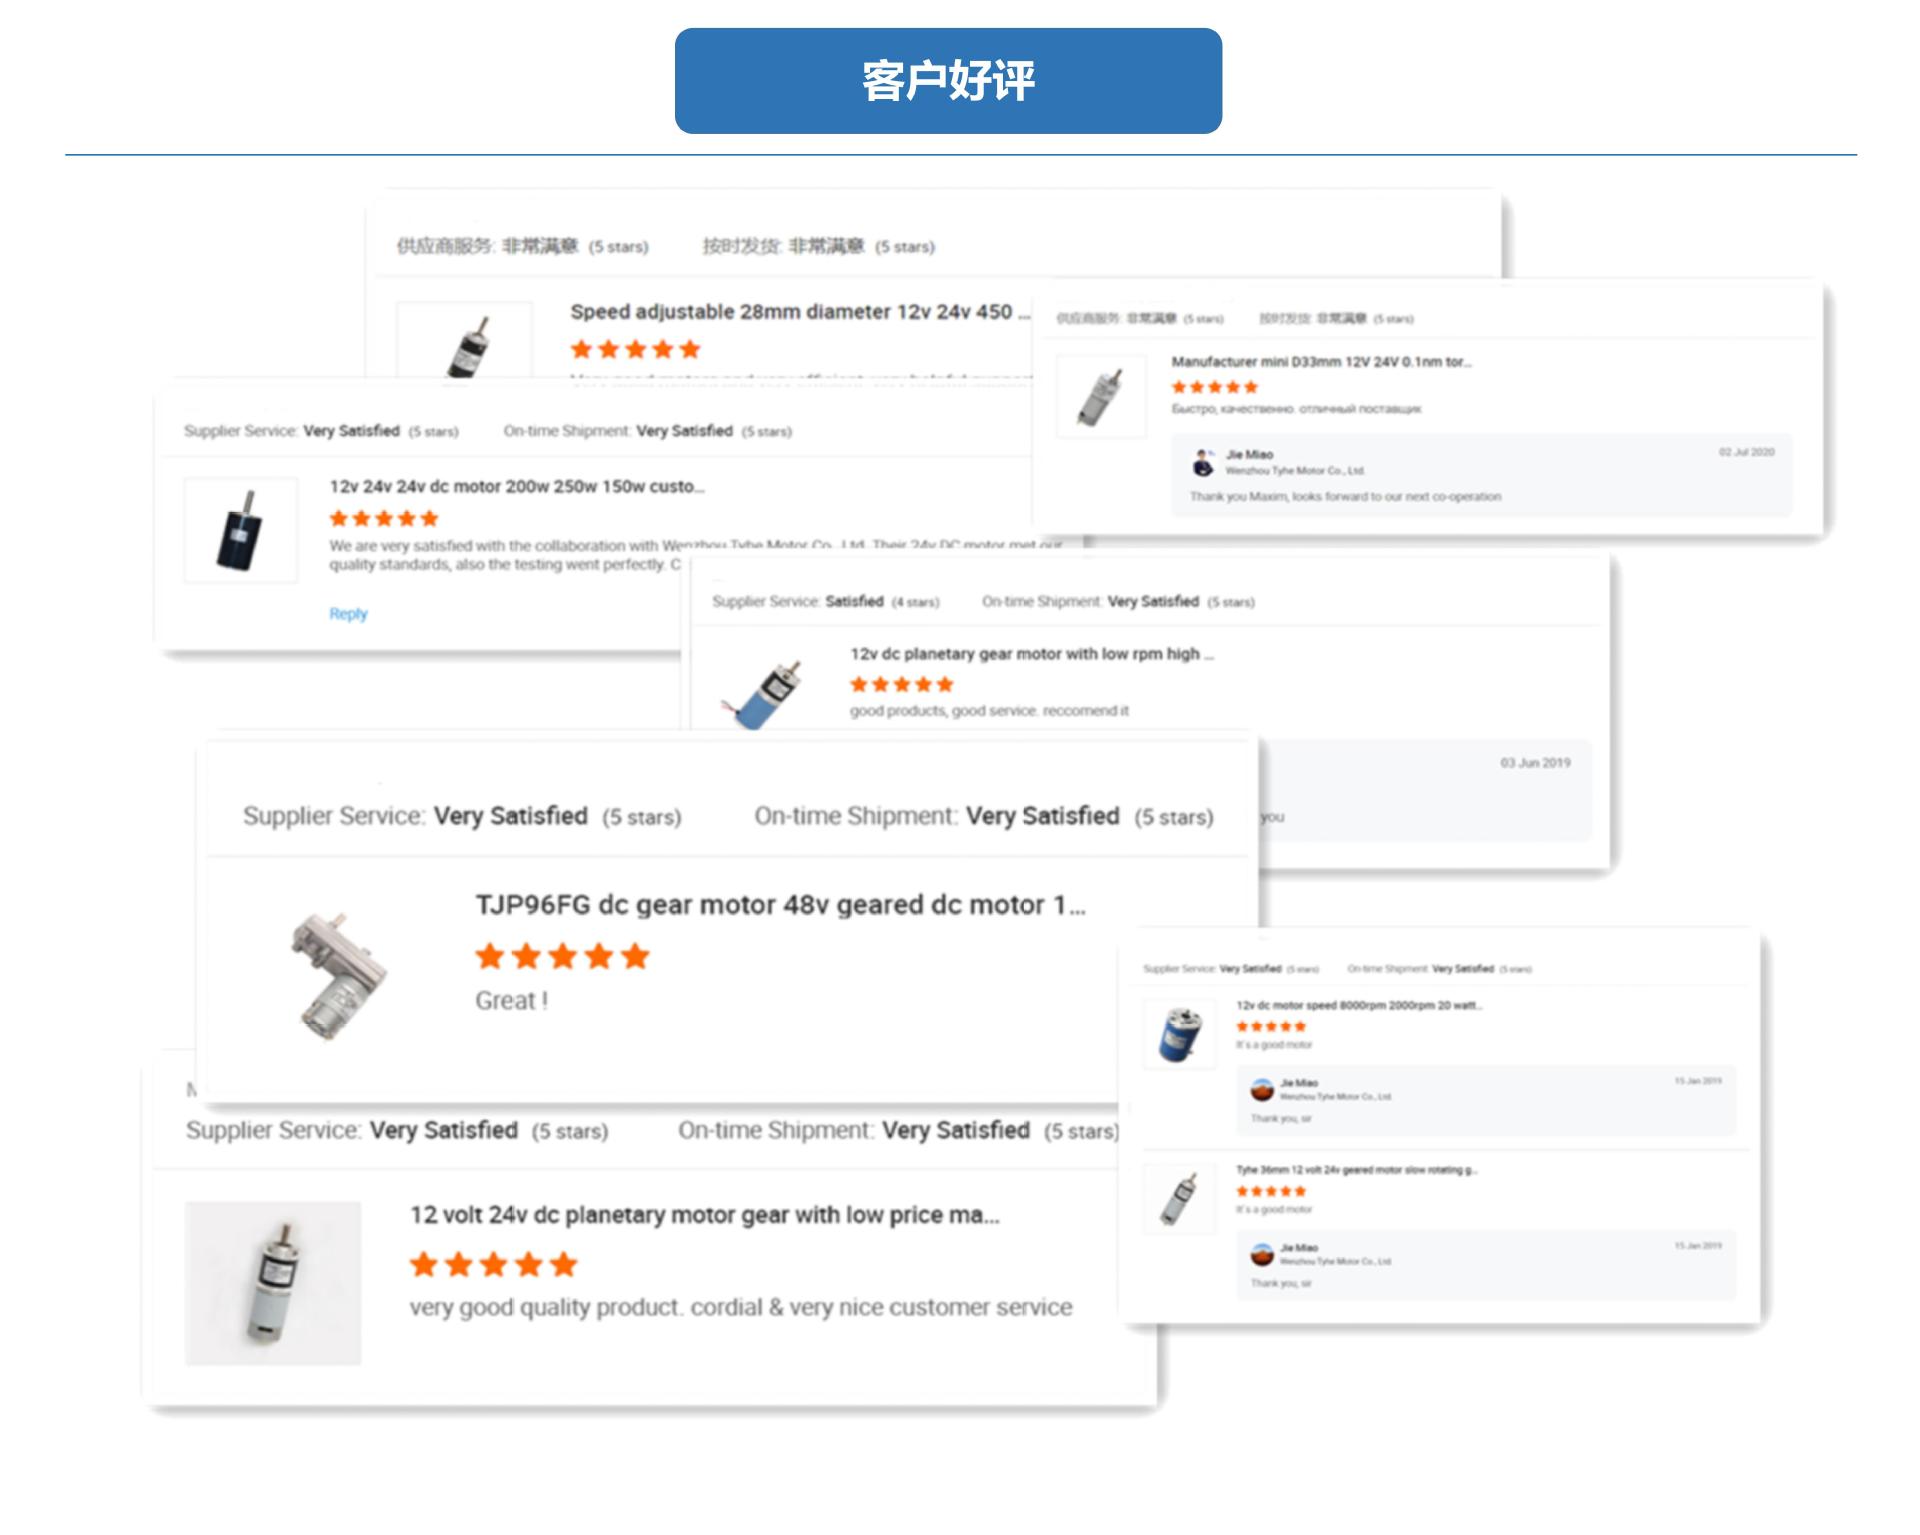Screen dimensions: 1920x1535
Task: Click the blue planetary gear motor image
Action: [764, 691]
